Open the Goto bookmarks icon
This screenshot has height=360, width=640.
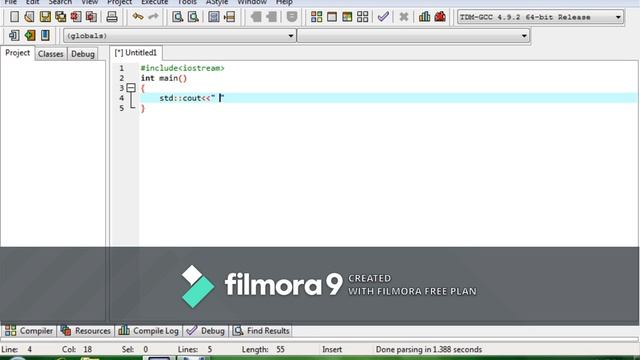click(x=45, y=36)
